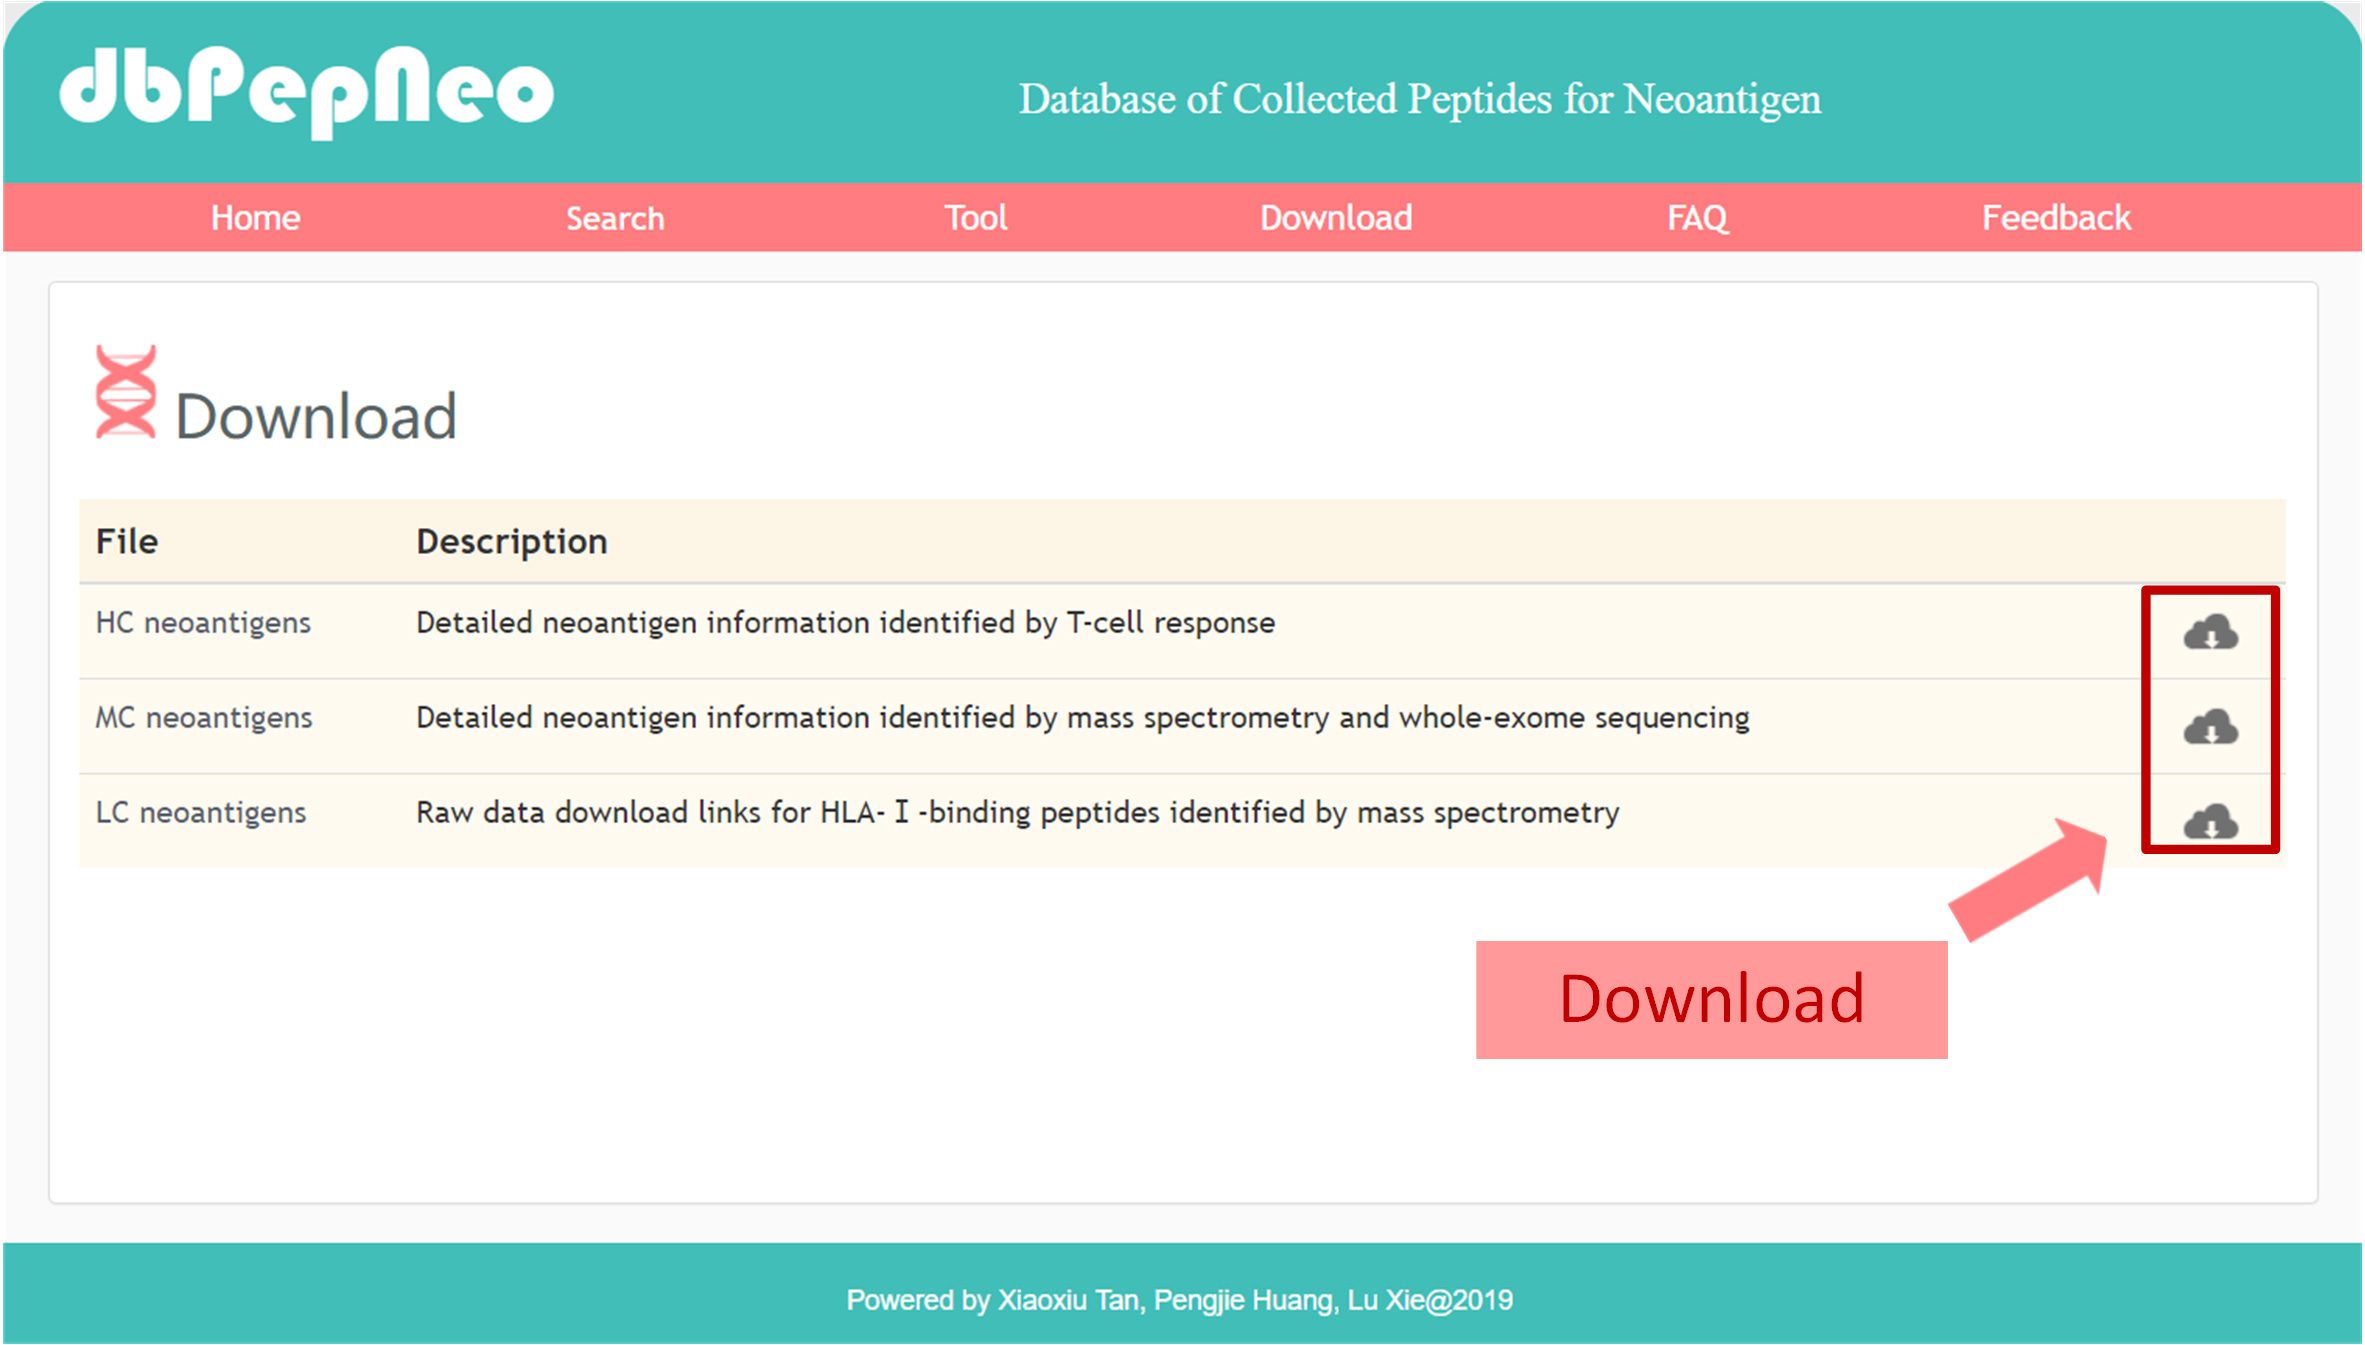Click the T-cell response description text
This screenshot has height=1345, width=2365.
click(x=845, y=623)
